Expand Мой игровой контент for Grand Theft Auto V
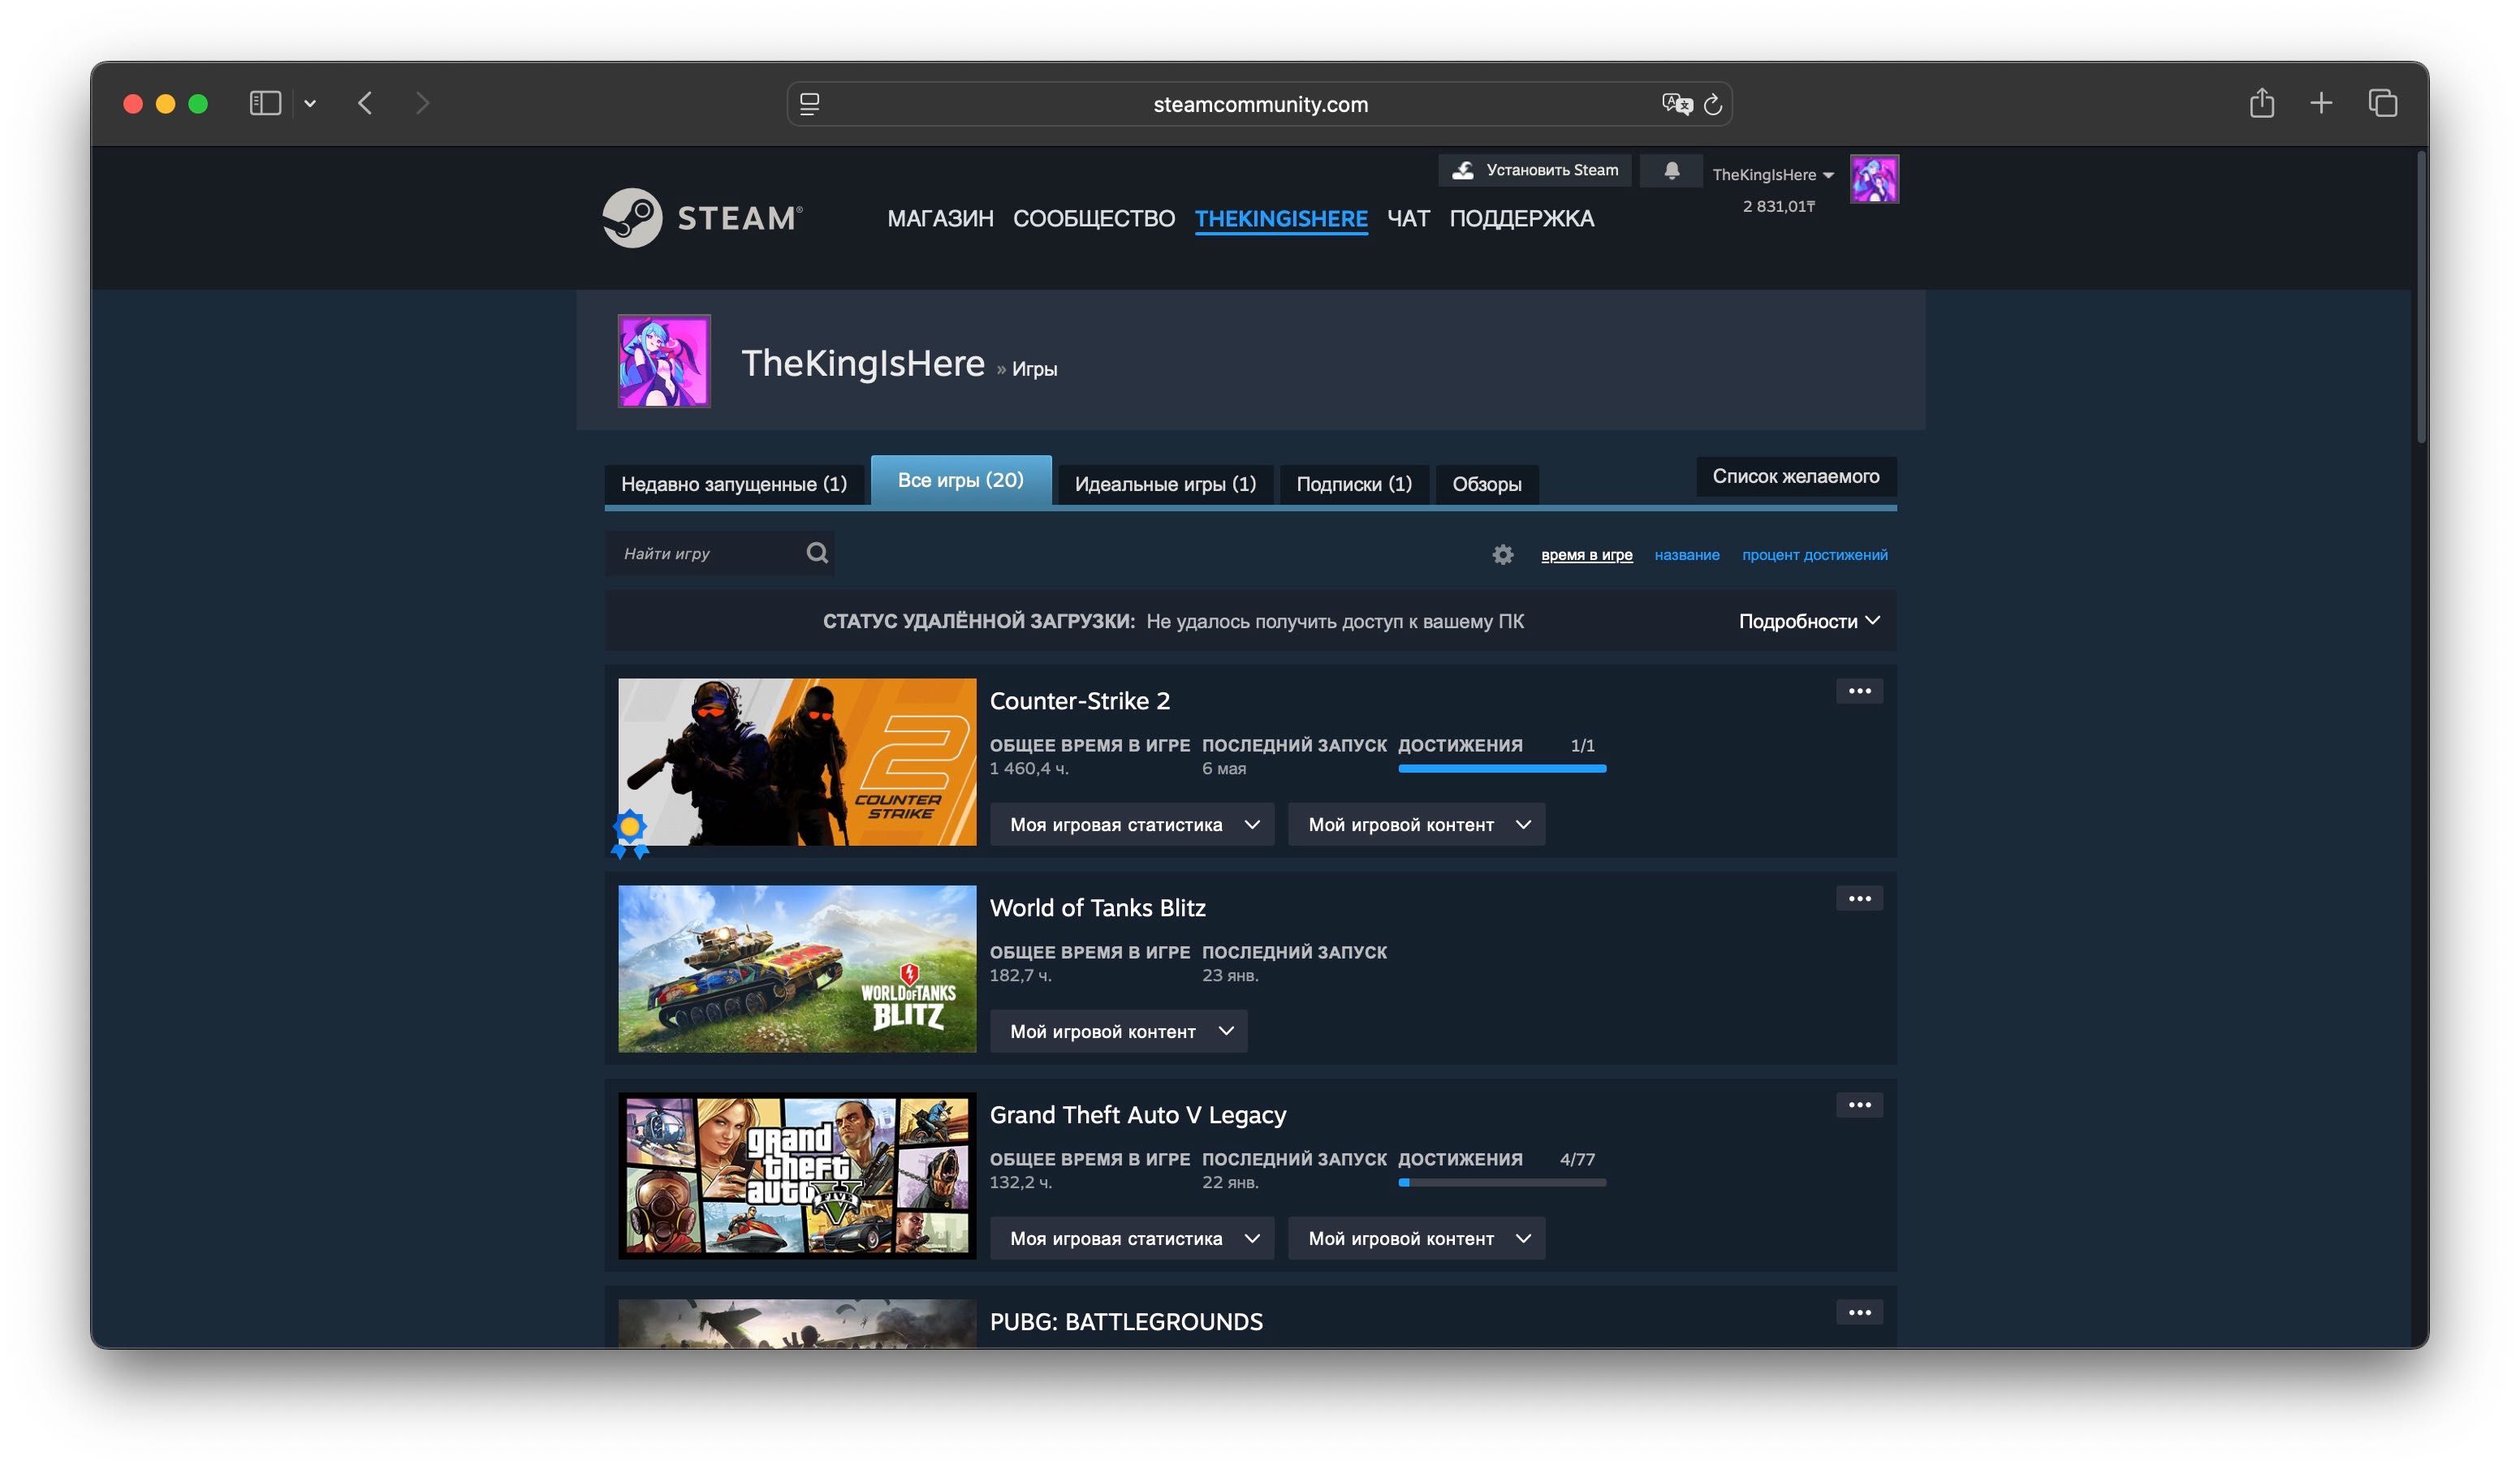2520x1469 pixels. click(x=1416, y=1238)
